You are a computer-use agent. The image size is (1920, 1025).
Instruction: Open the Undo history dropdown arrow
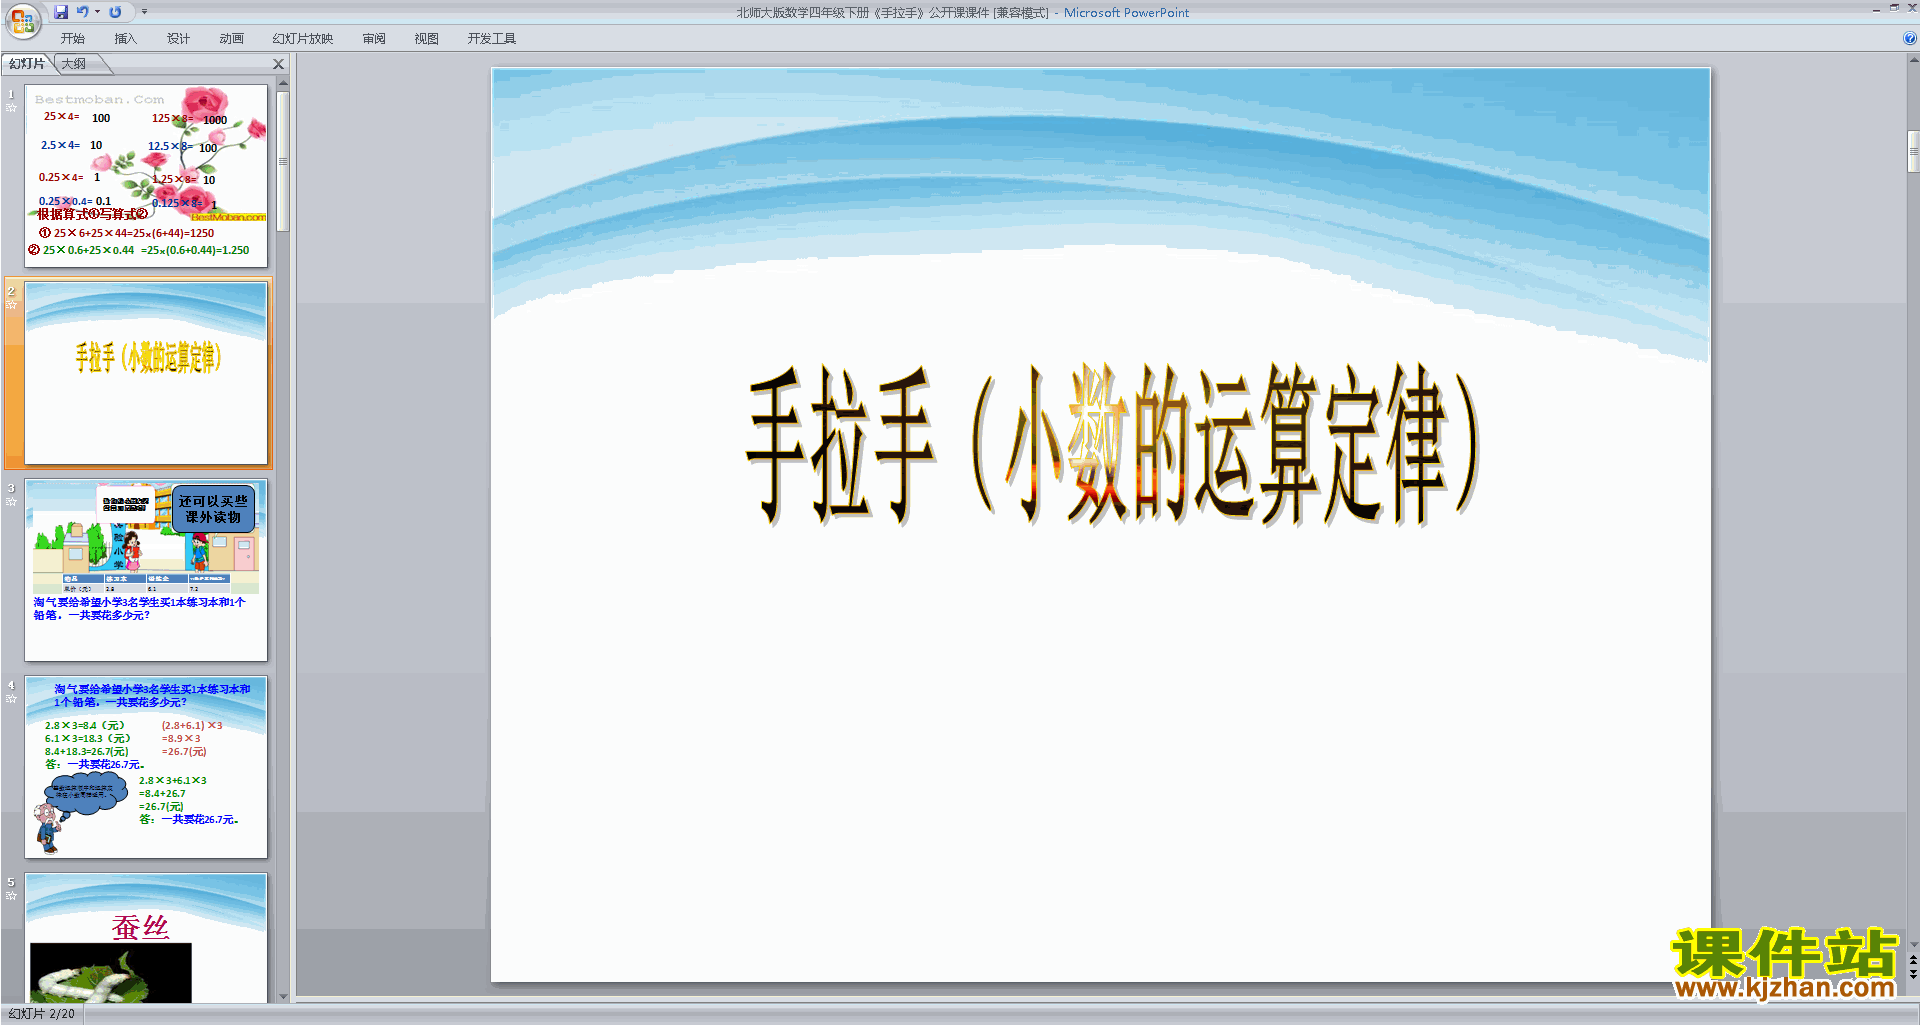[97, 12]
